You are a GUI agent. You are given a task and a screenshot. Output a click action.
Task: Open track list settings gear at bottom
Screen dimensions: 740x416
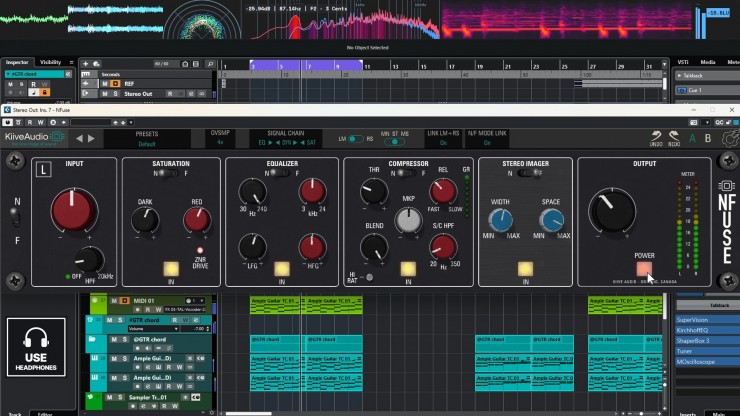(211, 413)
